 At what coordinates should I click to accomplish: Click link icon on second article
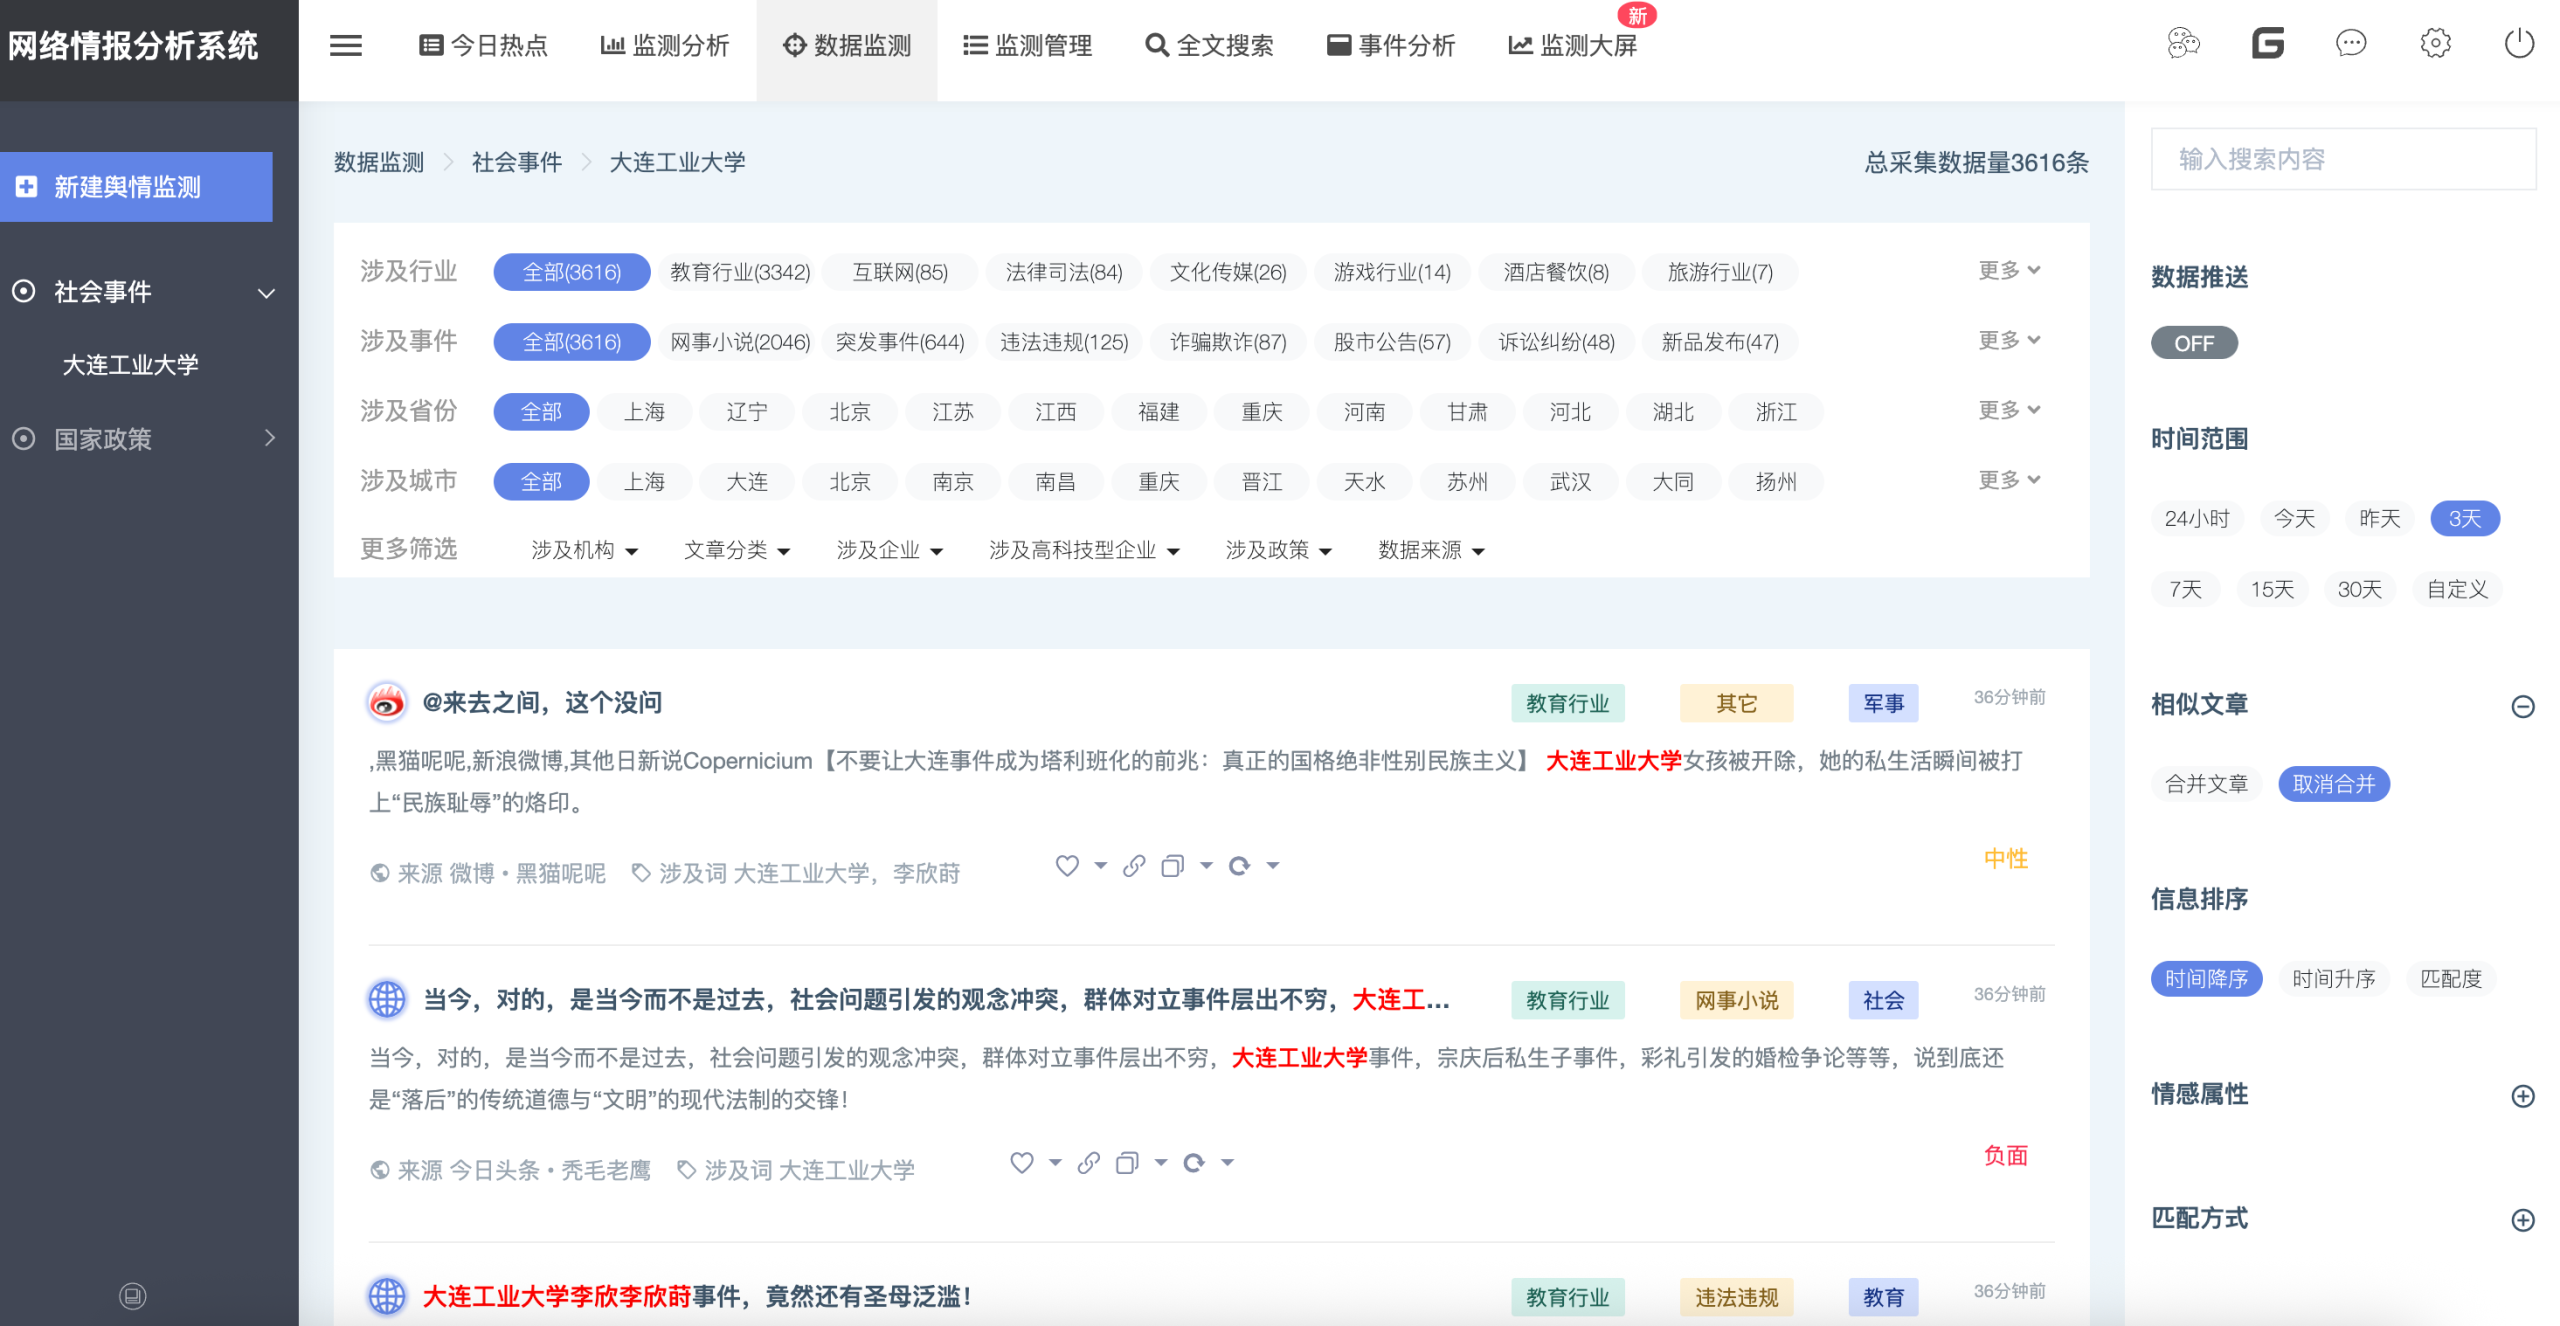[x=1089, y=1163]
